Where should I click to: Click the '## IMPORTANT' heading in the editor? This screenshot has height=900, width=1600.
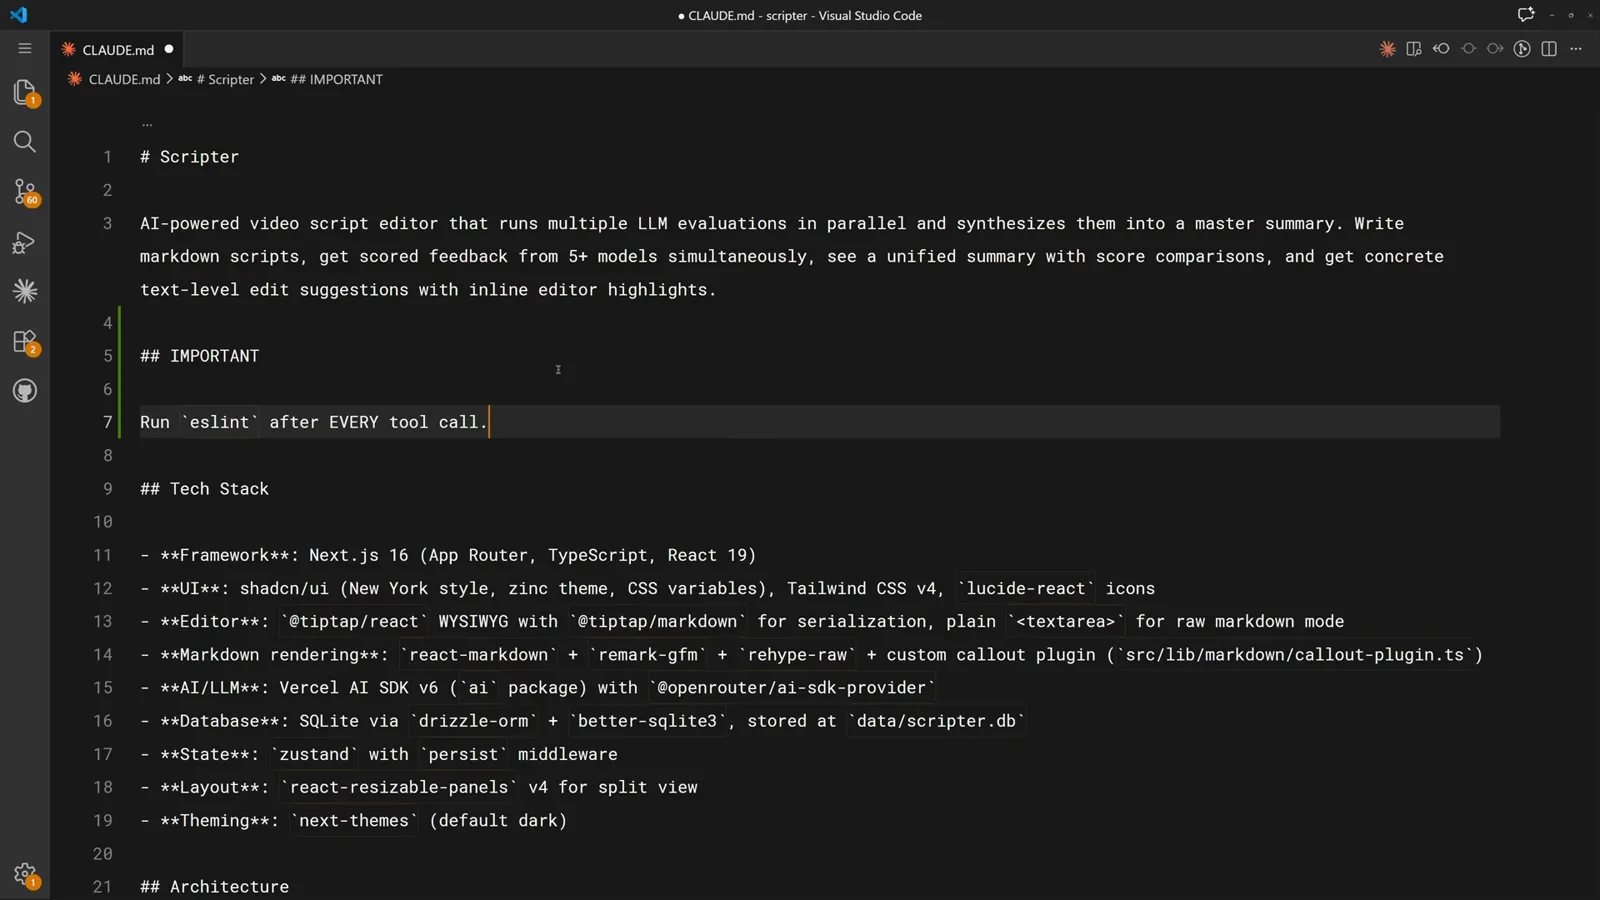pyautogui.click(x=200, y=356)
